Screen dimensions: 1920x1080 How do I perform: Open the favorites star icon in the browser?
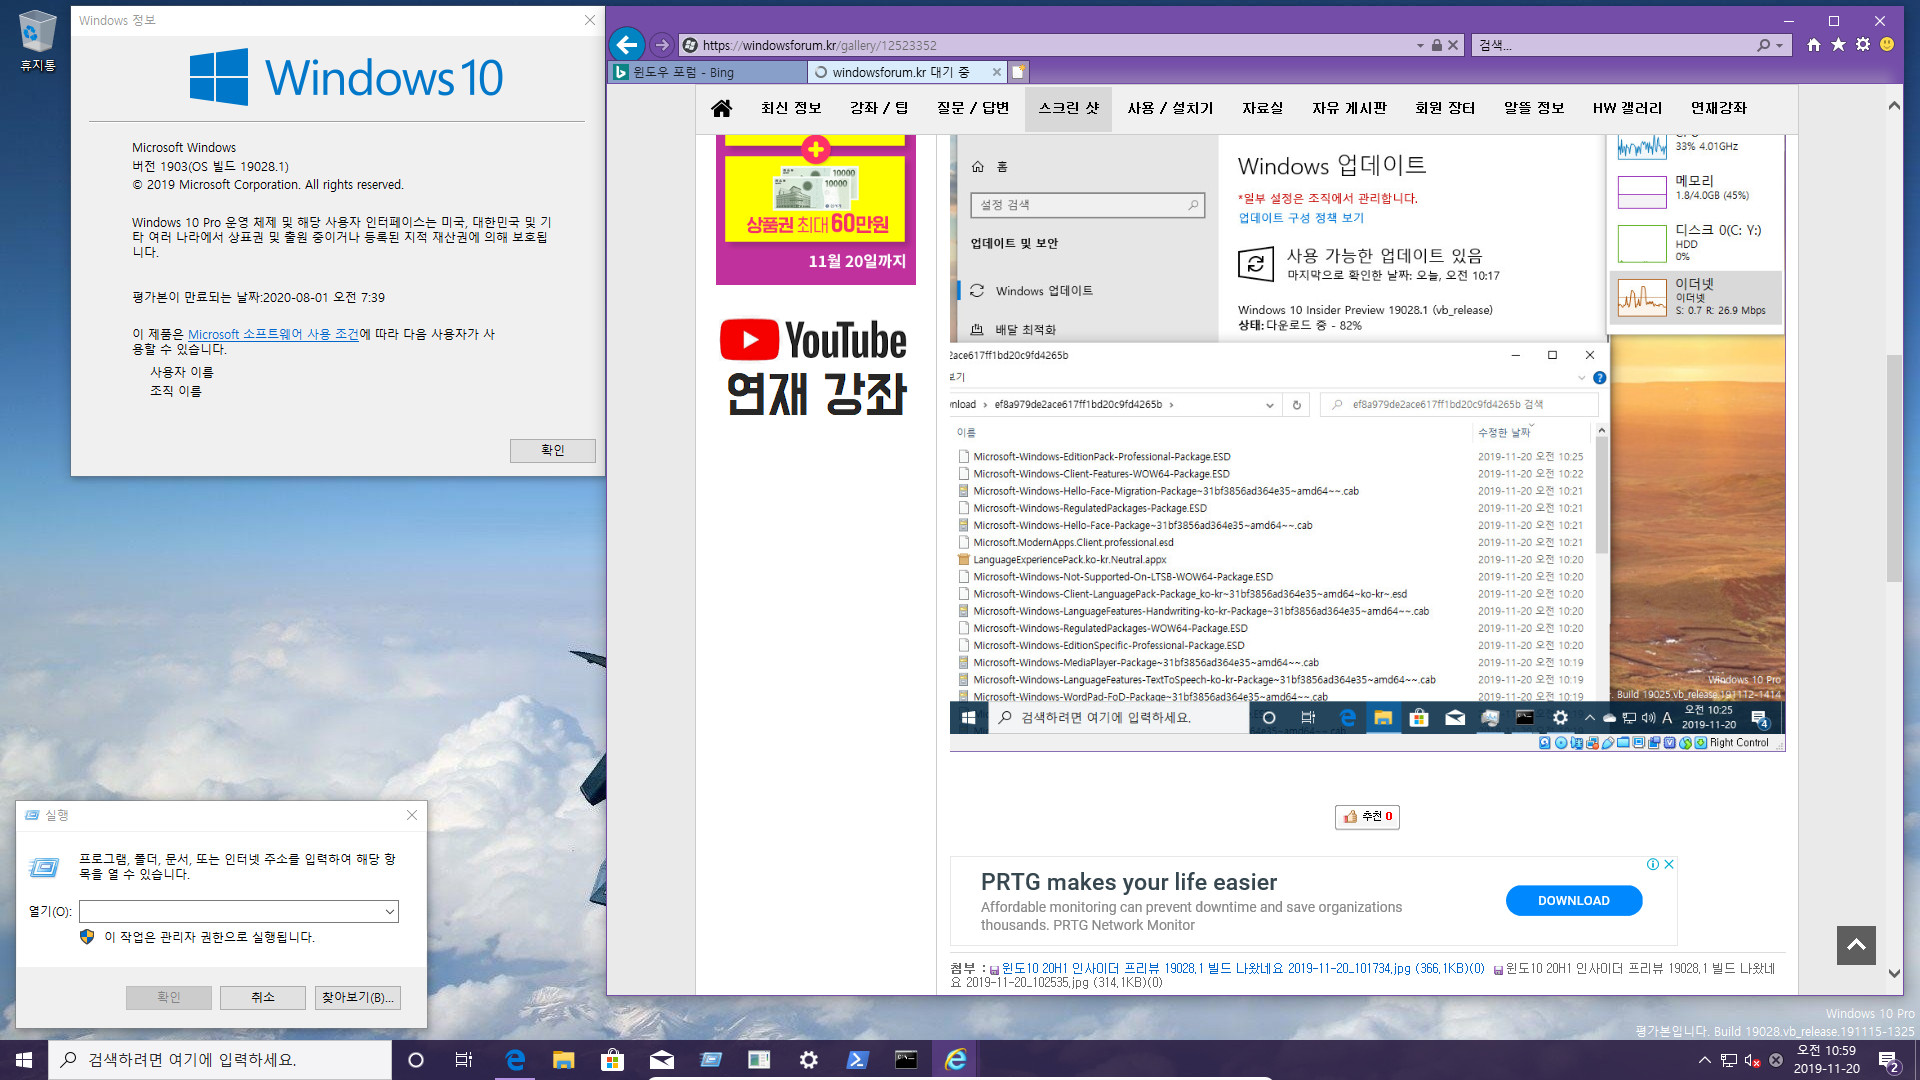[x=1838, y=45]
